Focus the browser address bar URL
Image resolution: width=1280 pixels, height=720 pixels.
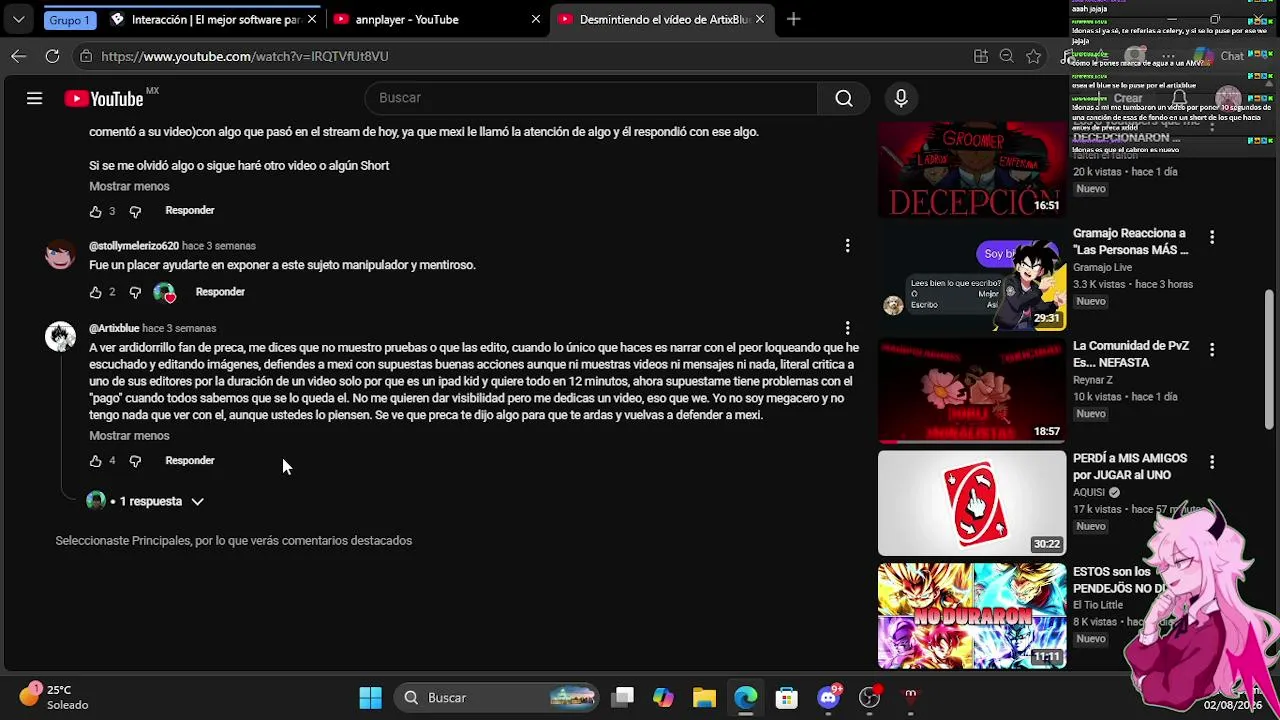click(x=245, y=56)
